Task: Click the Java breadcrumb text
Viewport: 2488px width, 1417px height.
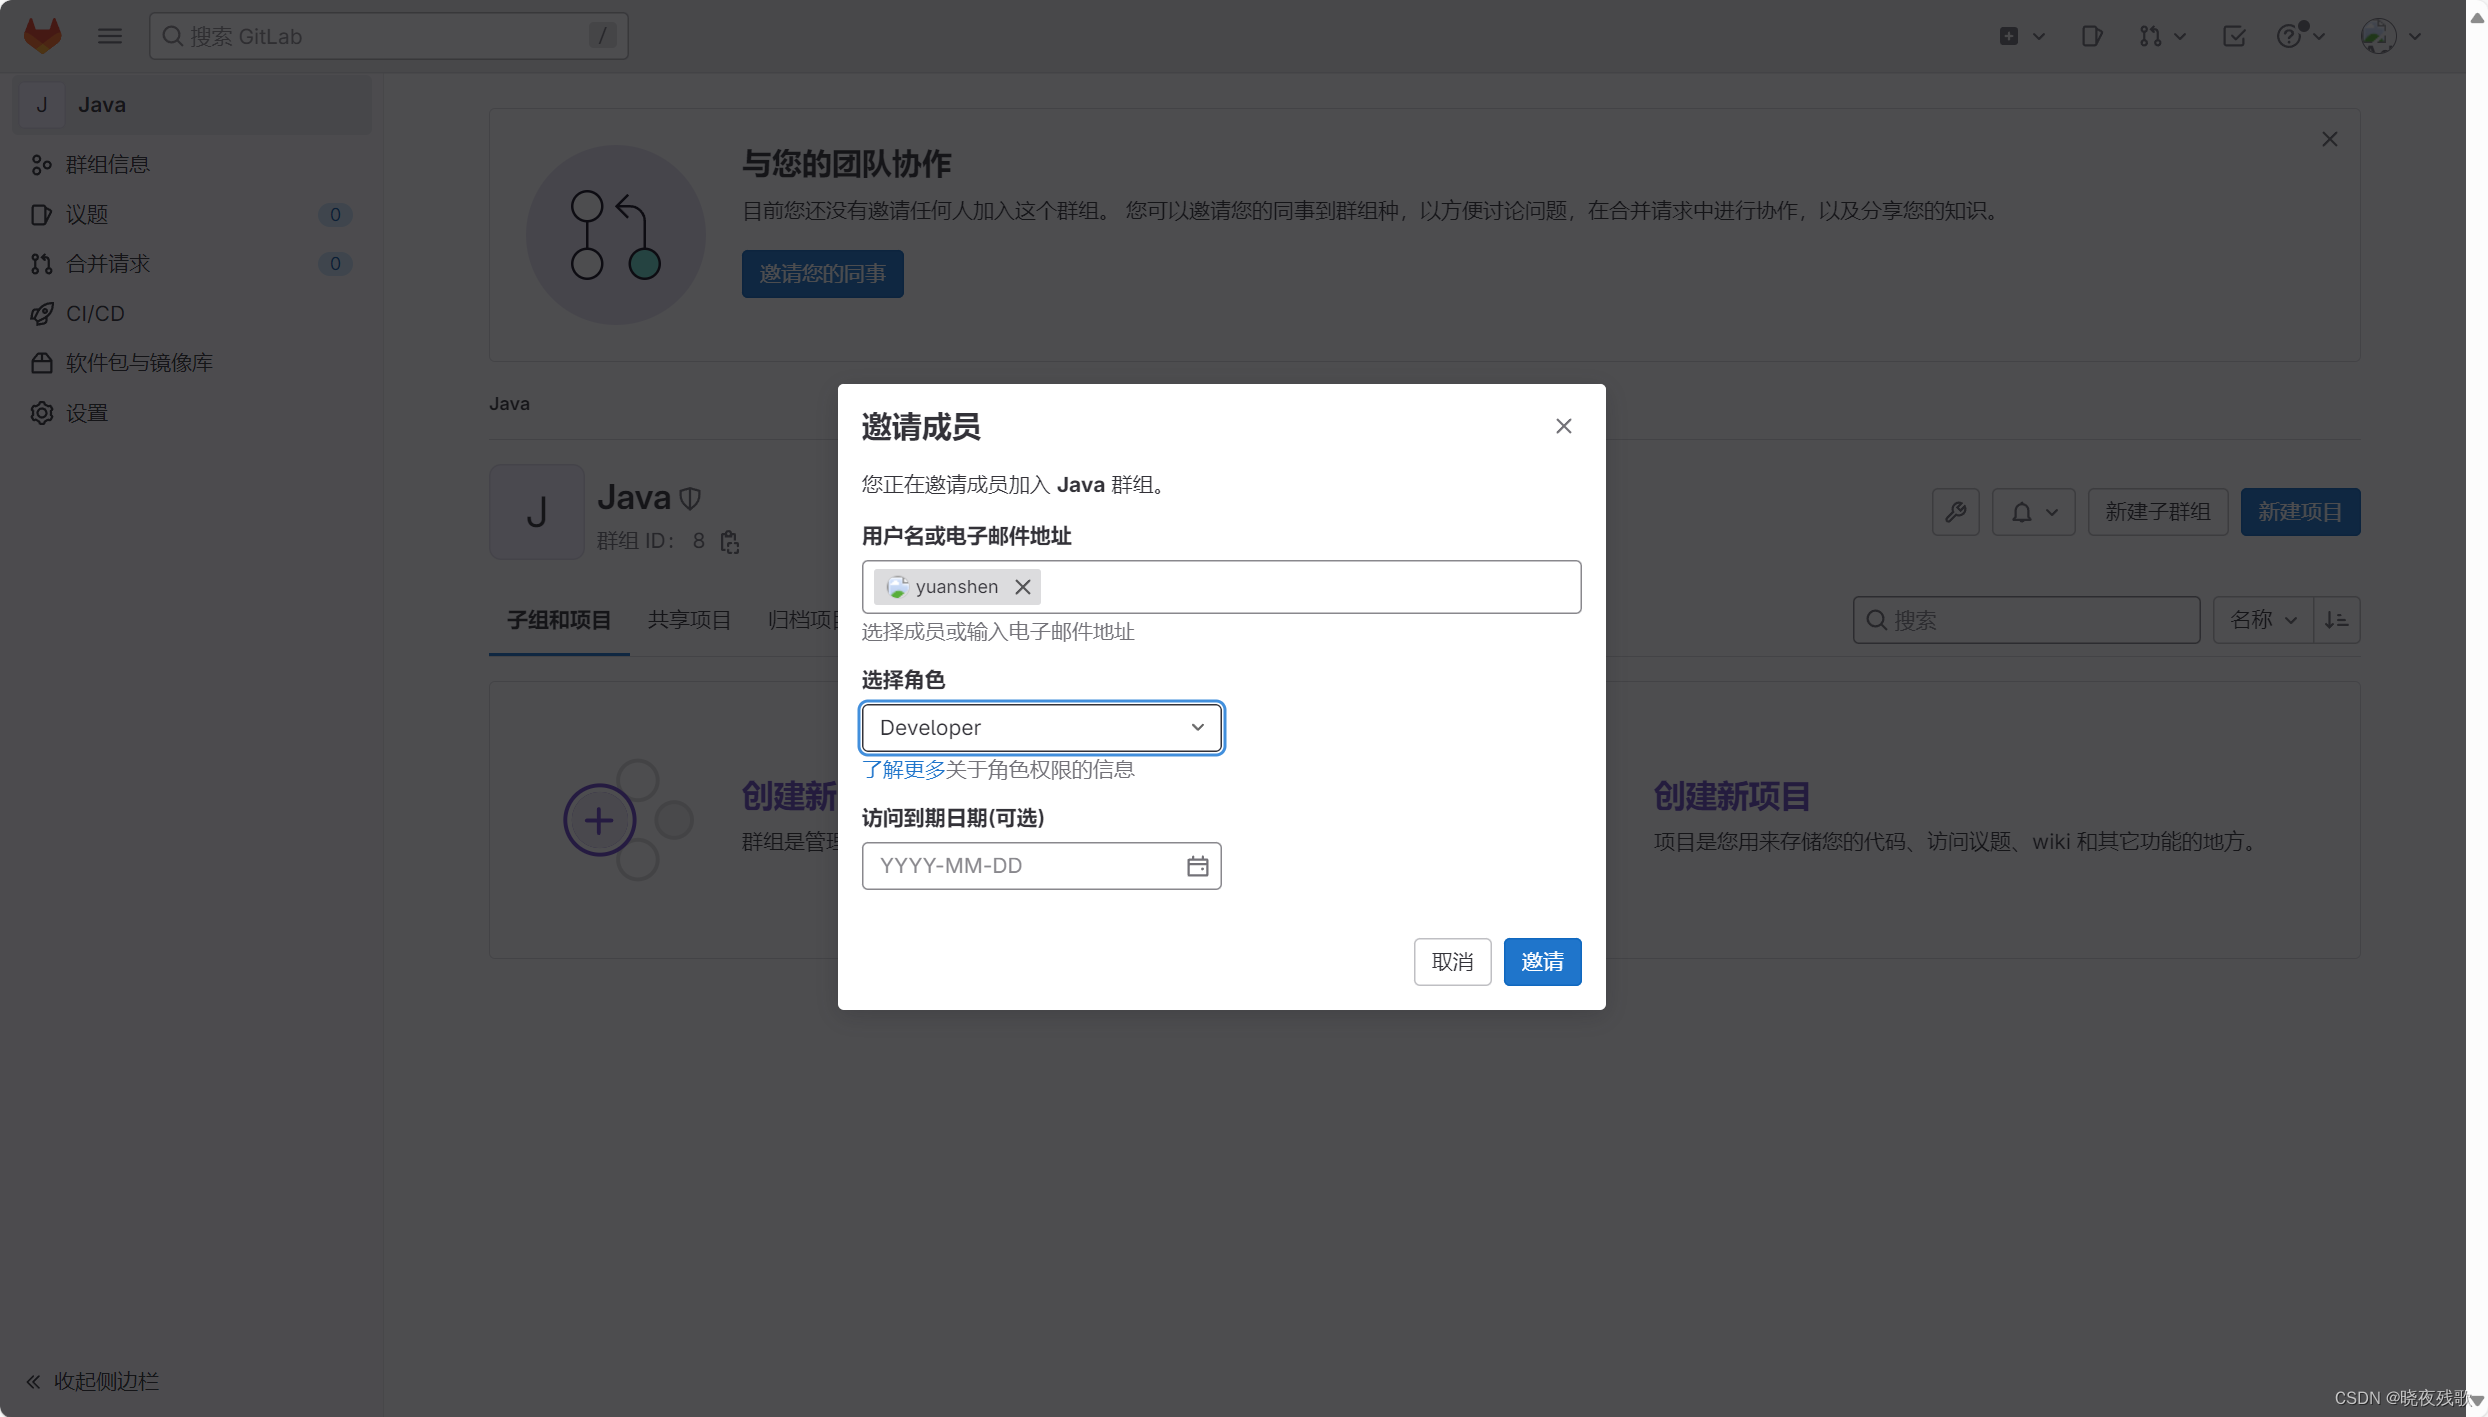Action: click(509, 404)
